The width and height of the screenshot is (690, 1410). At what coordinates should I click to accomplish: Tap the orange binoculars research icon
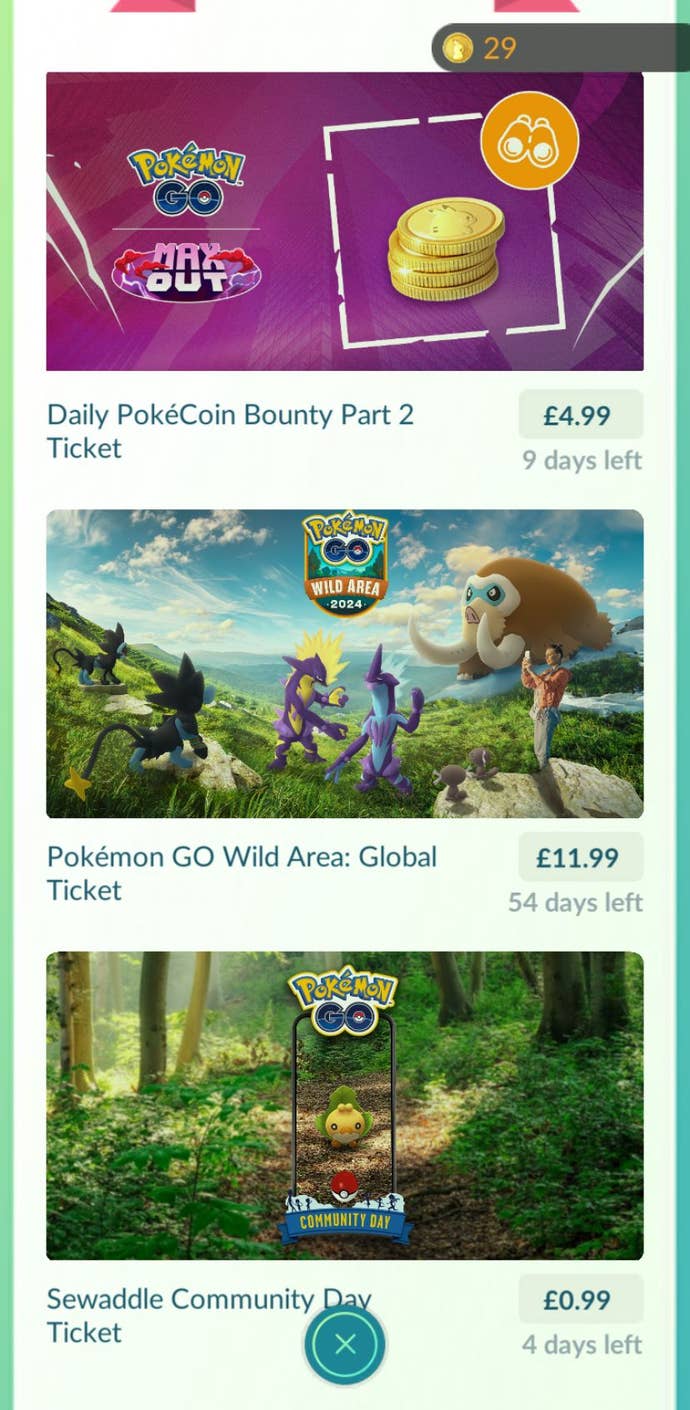point(529,140)
